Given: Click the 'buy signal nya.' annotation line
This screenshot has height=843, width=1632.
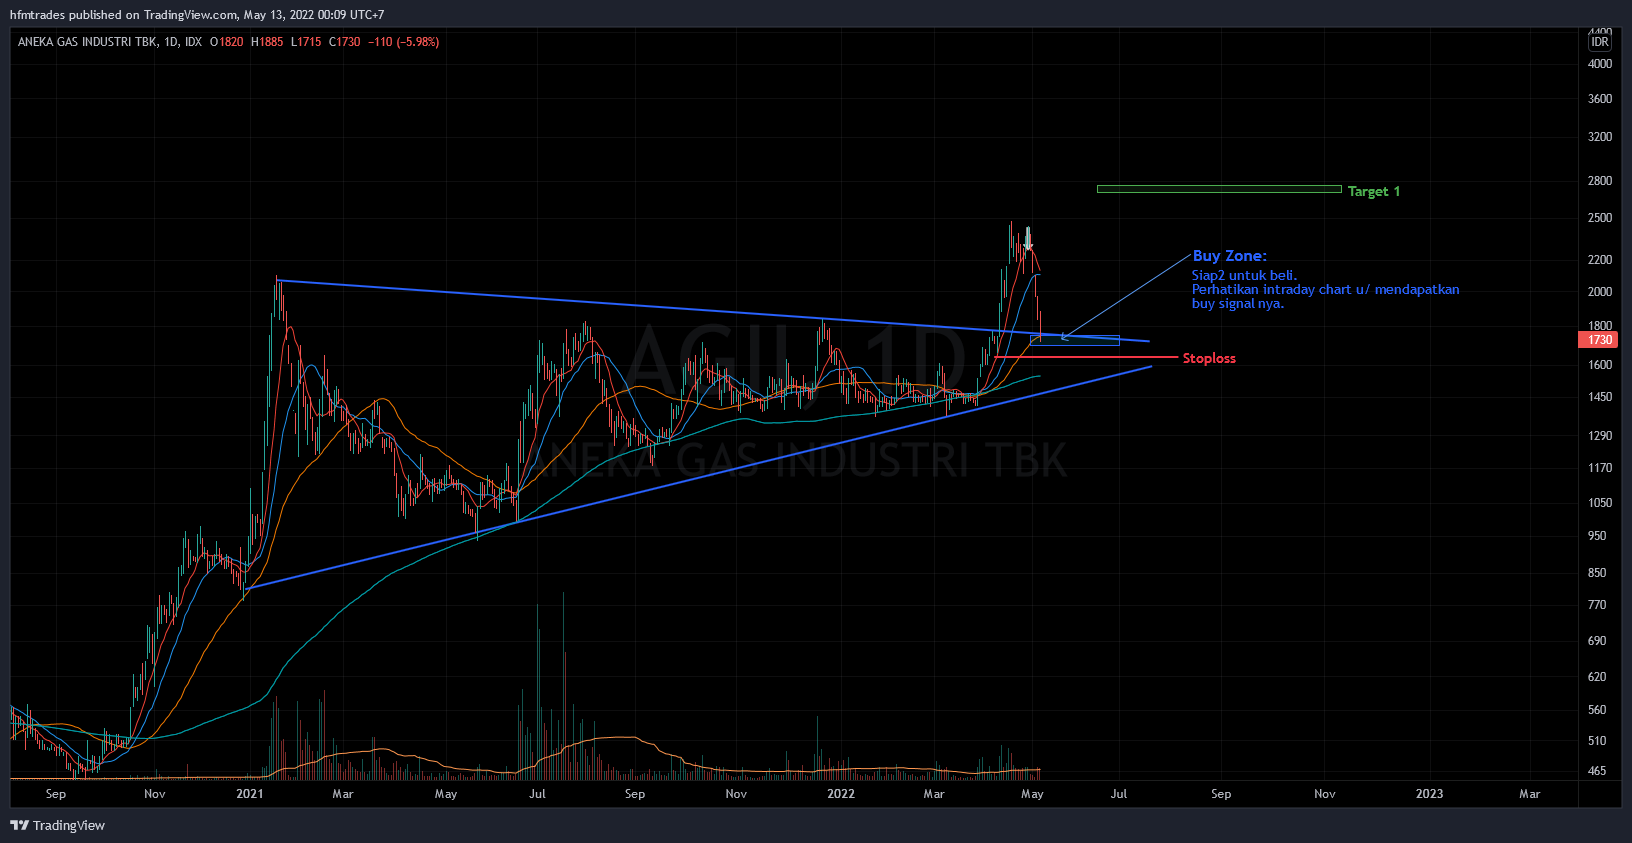Looking at the screenshot, I should click(1237, 303).
